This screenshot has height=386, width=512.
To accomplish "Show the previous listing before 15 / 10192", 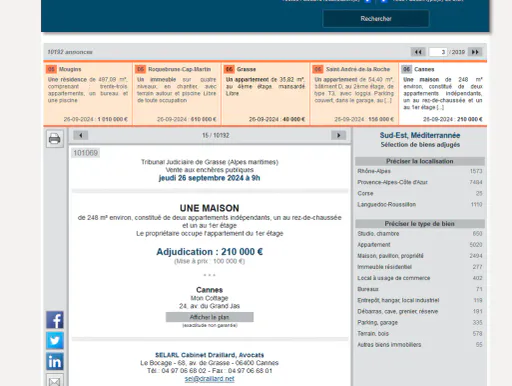I will click(80, 135).
